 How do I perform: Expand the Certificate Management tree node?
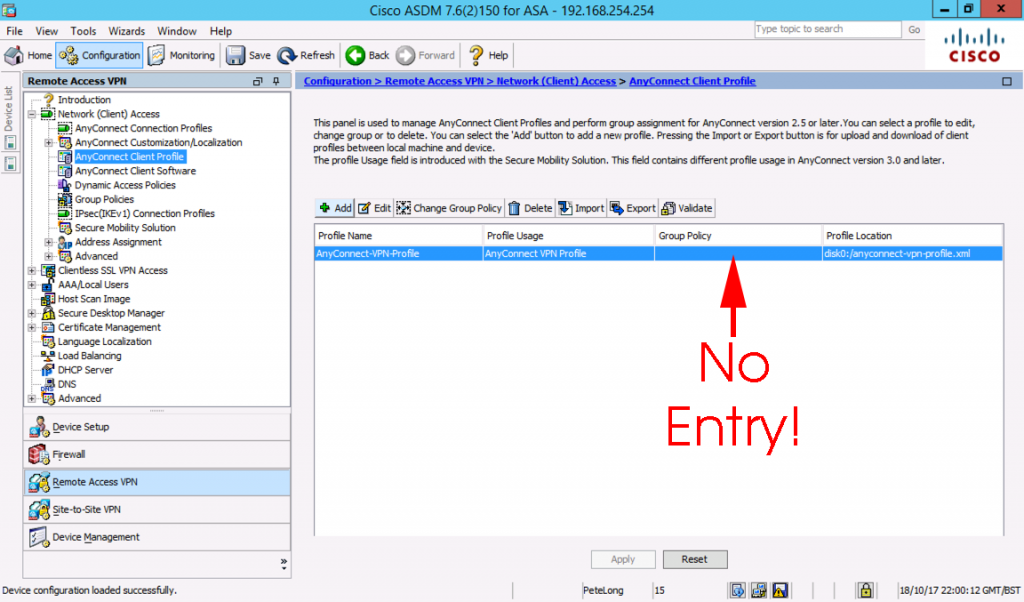(30, 327)
